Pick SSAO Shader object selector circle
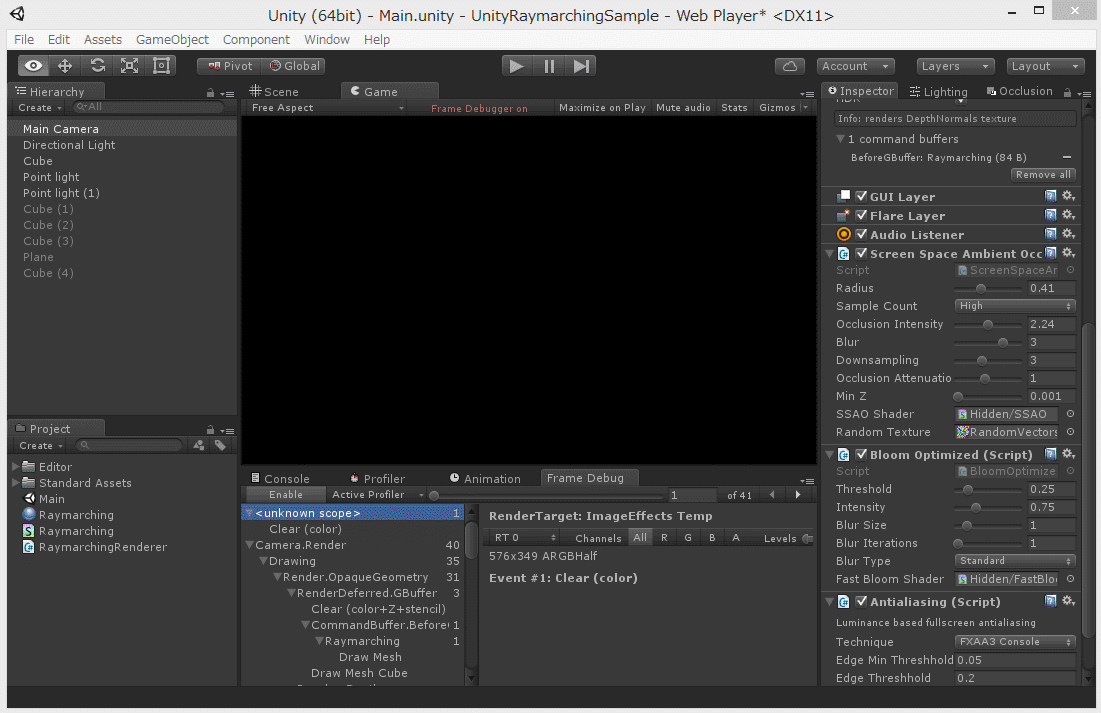The width and height of the screenshot is (1101, 713). tap(1070, 414)
